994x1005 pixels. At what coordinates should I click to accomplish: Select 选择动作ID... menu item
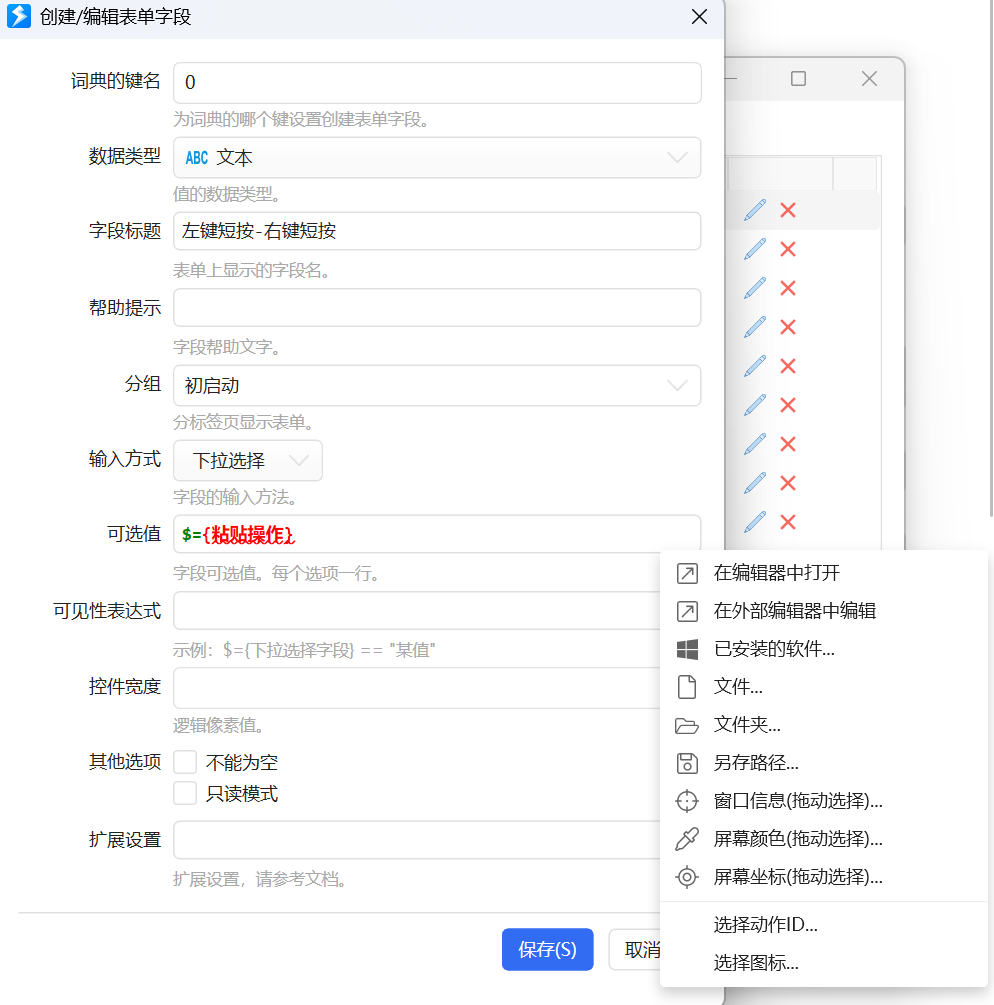tap(824, 924)
